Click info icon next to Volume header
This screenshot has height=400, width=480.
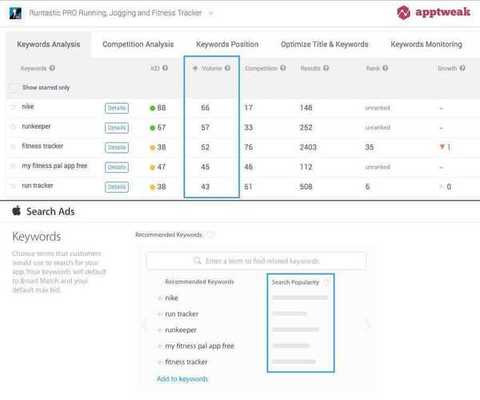[228, 68]
